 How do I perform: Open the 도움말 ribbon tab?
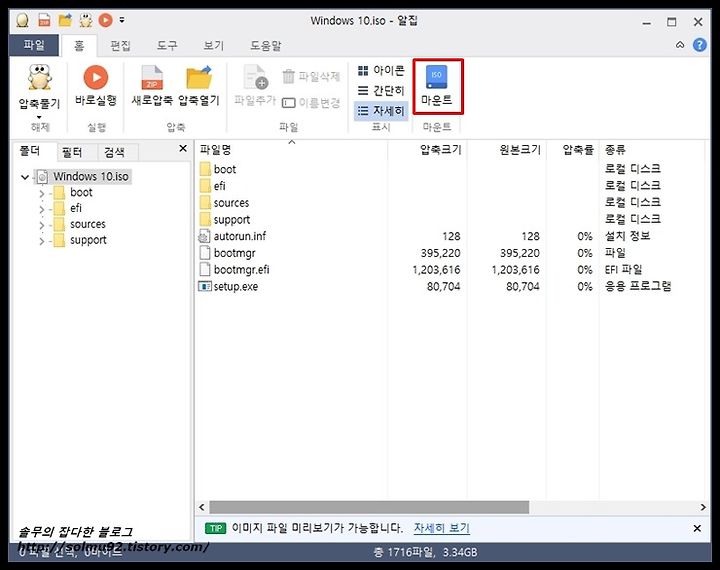265,45
